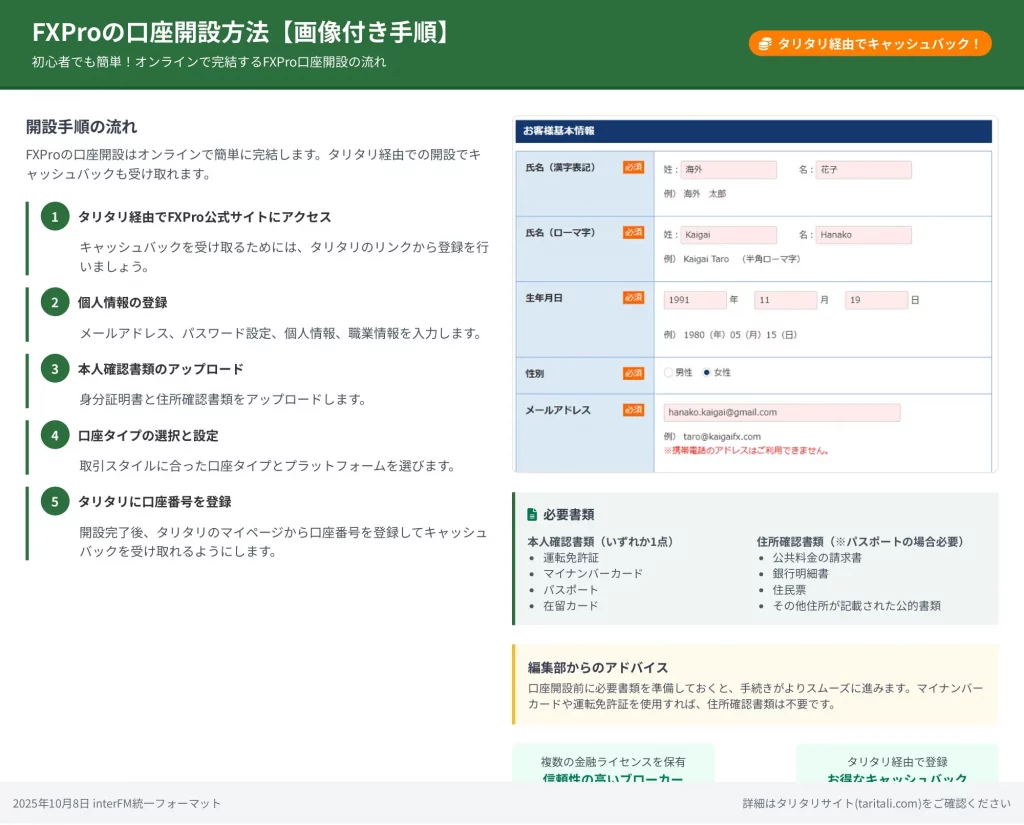Select the 女性 radio button

click(x=707, y=372)
